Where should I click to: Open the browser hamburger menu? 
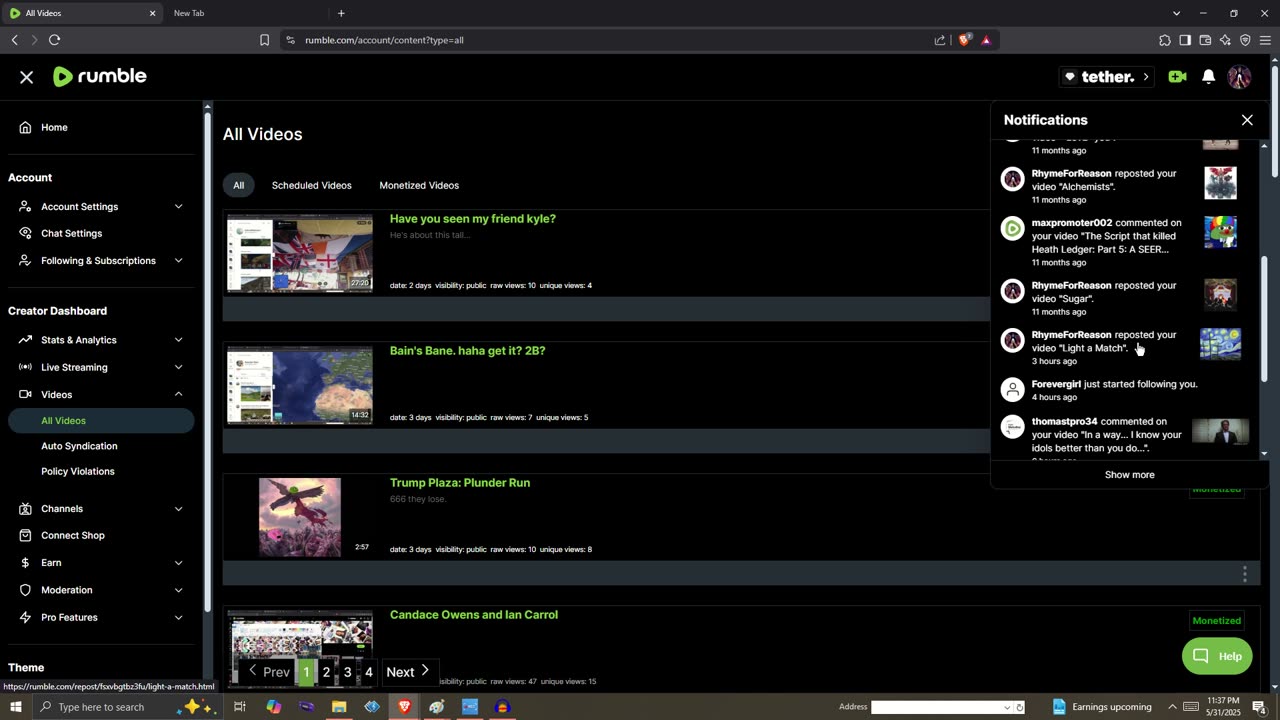click(1265, 40)
